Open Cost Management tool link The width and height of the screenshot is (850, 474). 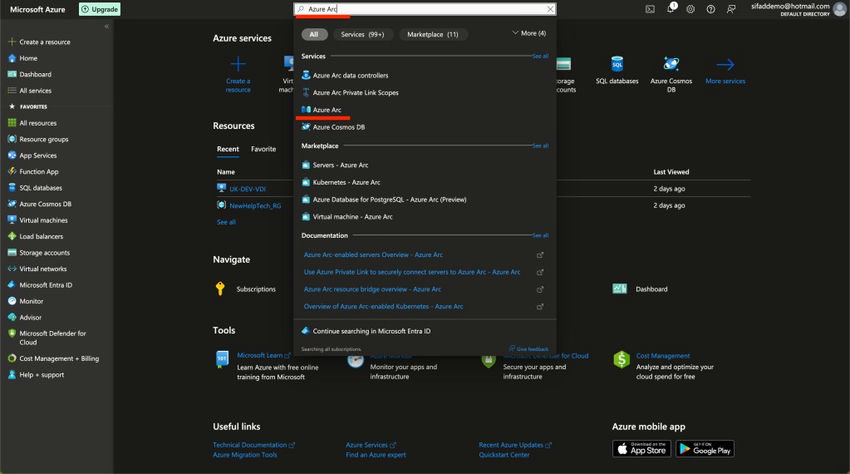663,356
